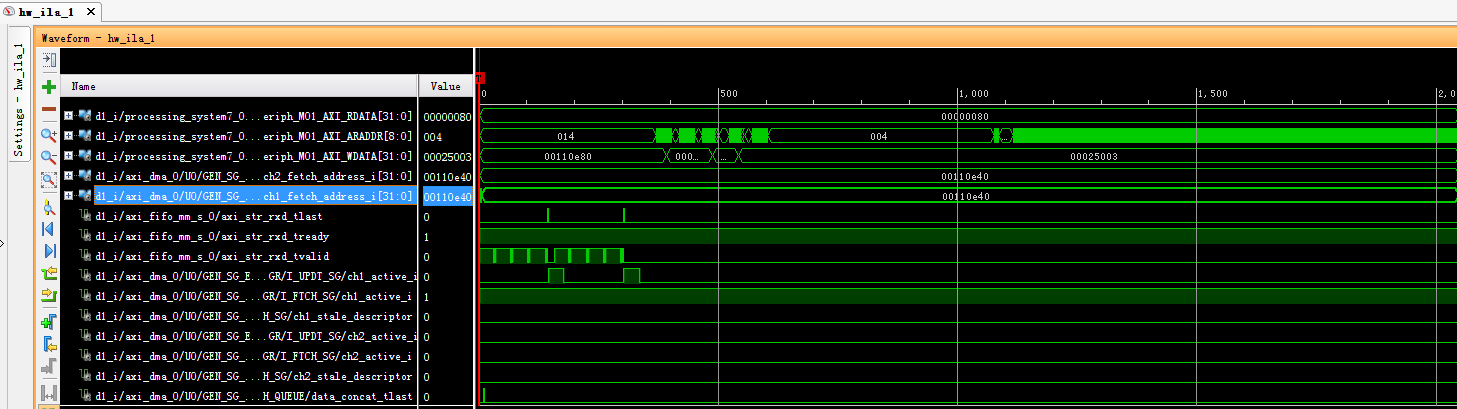Close the hw_ila_1 tab

pyautogui.click(x=92, y=13)
